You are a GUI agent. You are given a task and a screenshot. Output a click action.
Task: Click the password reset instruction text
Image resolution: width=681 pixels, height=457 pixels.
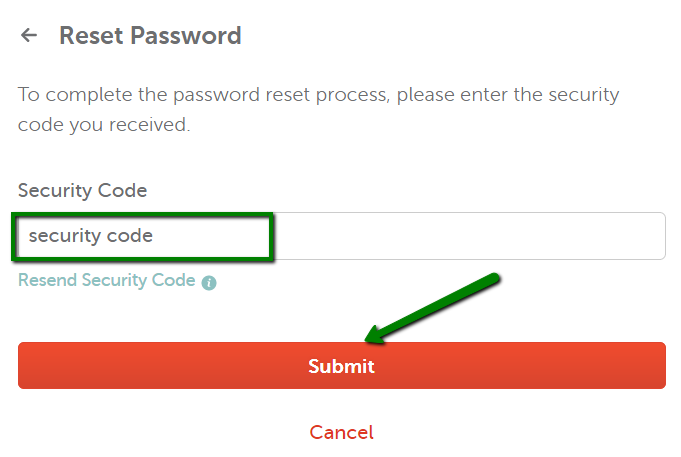coord(318,110)
